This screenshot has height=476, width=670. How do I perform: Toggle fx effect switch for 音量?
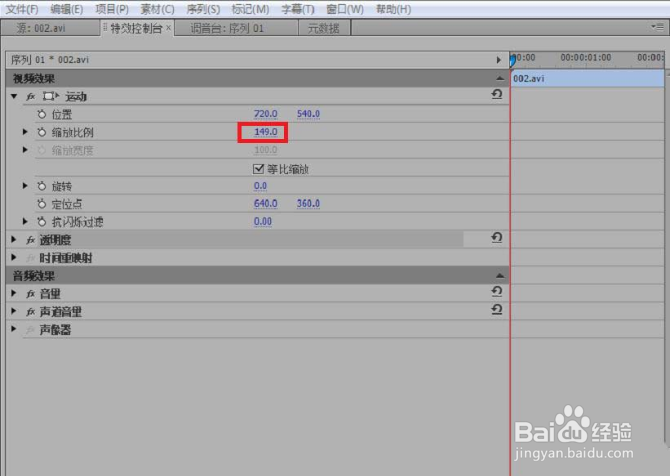[x=30, y=294]
